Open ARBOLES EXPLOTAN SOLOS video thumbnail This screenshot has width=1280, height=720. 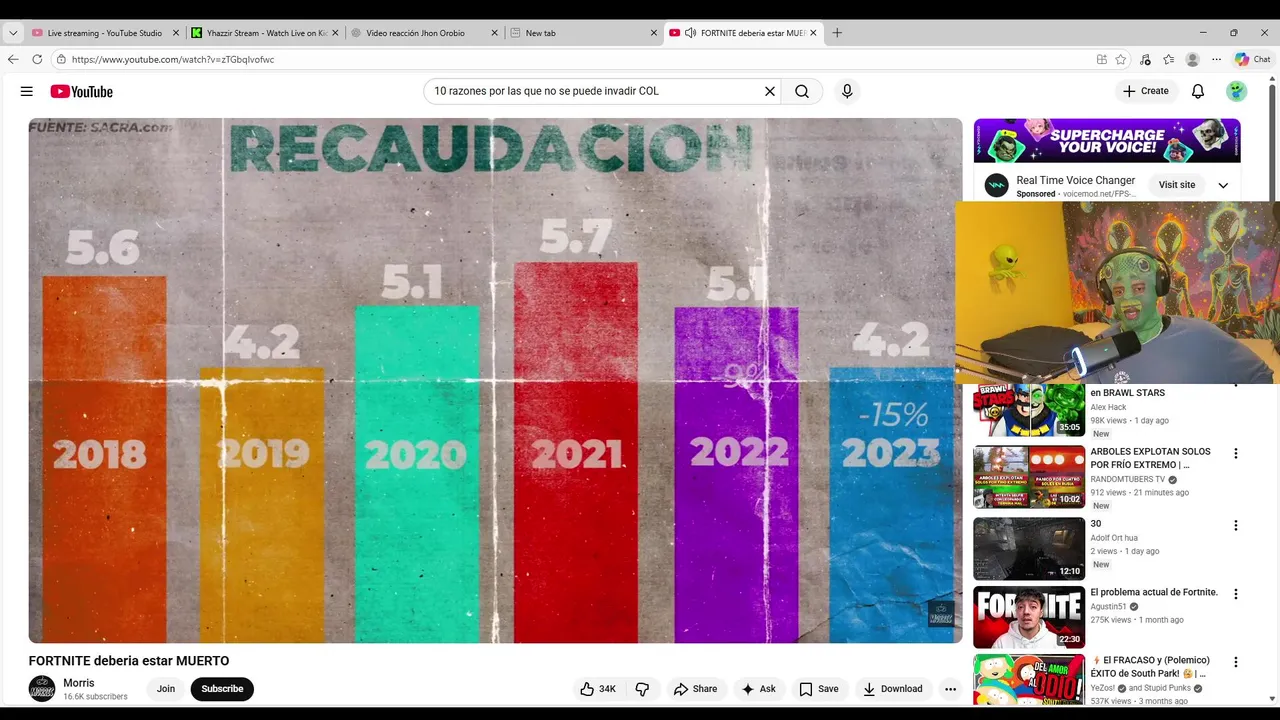pyautogui.click(x=1029, y=477)
